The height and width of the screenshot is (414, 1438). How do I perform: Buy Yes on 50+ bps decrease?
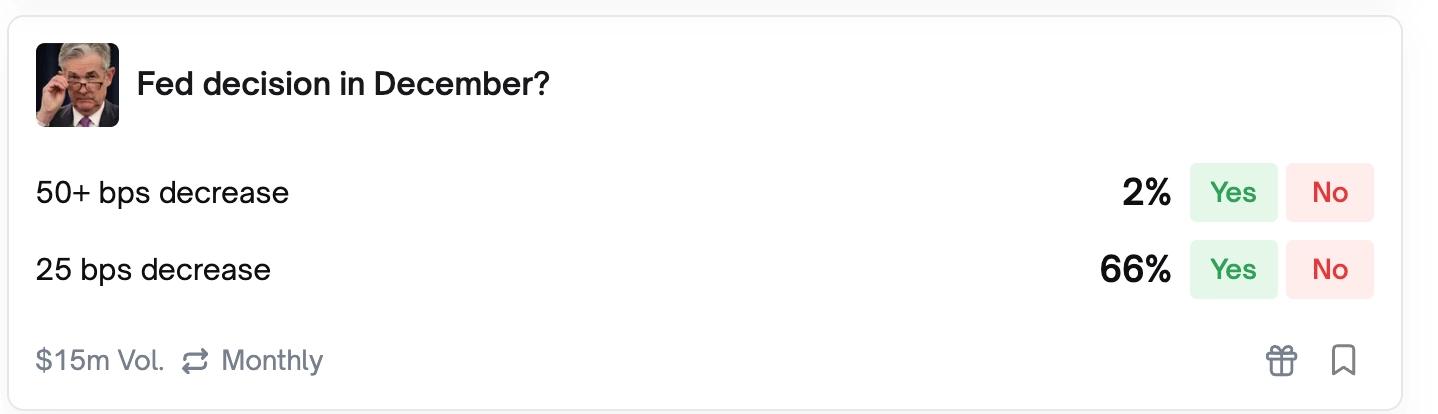[x=1233, y=192]
